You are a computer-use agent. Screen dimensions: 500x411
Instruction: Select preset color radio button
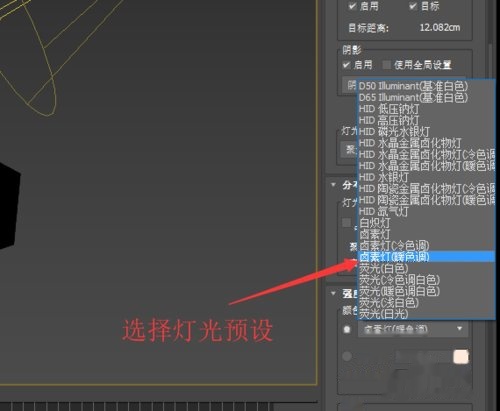click(x=347, y=329)
